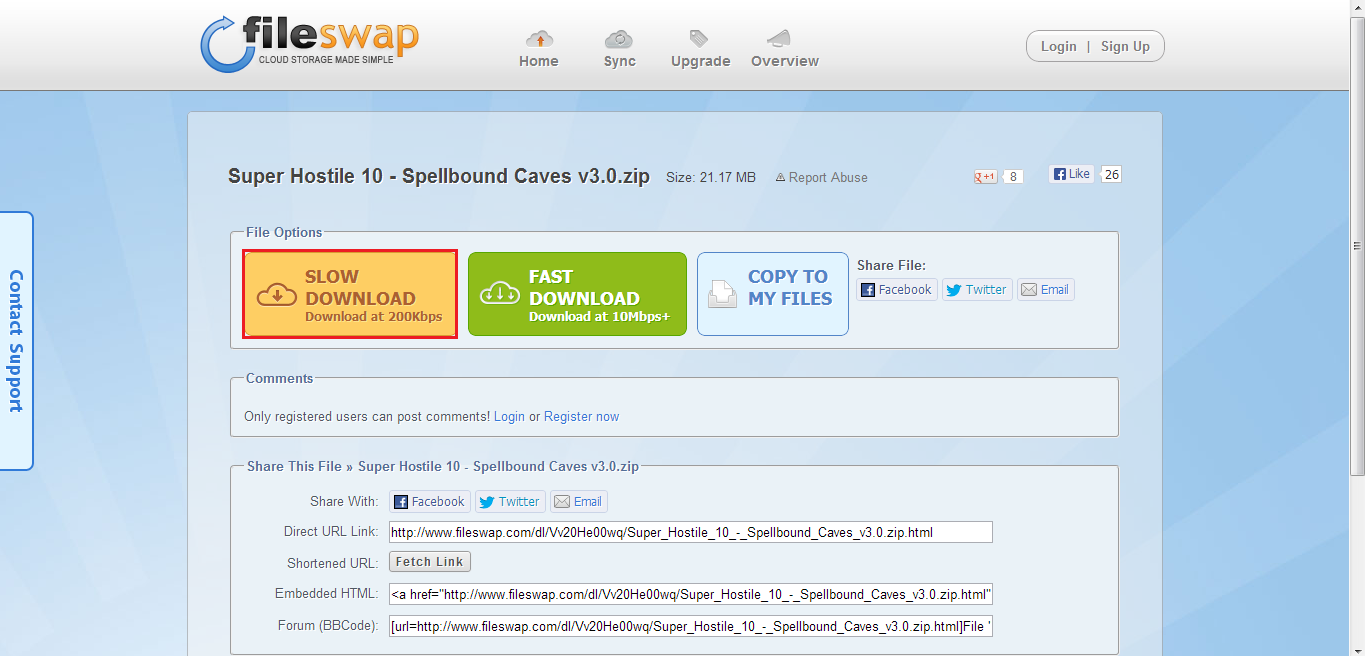
Task: Open the Home navigation item
Action: click(x=539, y=49)
